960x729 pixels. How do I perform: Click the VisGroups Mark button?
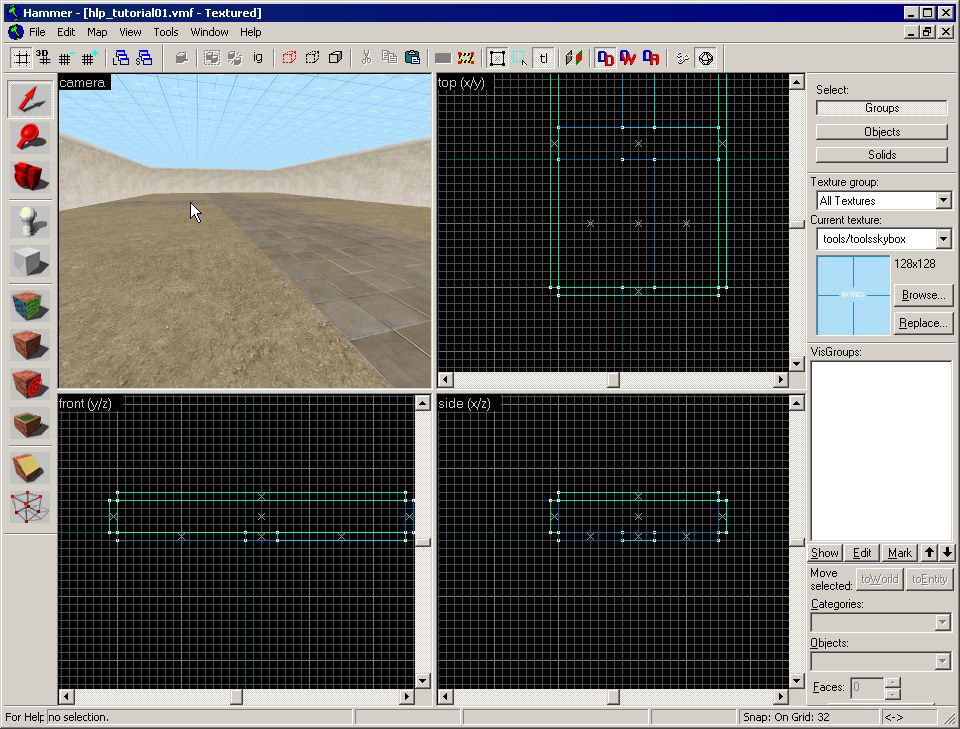pos(899,553)
